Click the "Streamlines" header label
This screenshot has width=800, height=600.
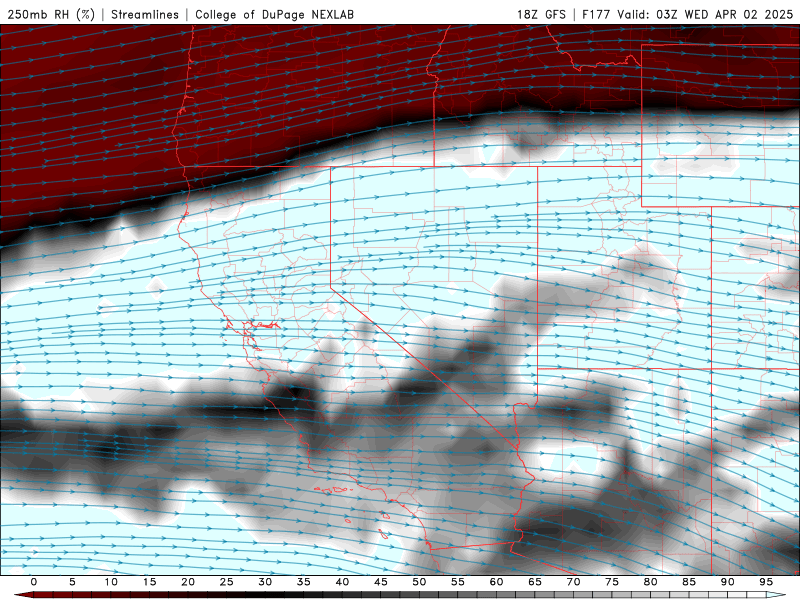145,14
